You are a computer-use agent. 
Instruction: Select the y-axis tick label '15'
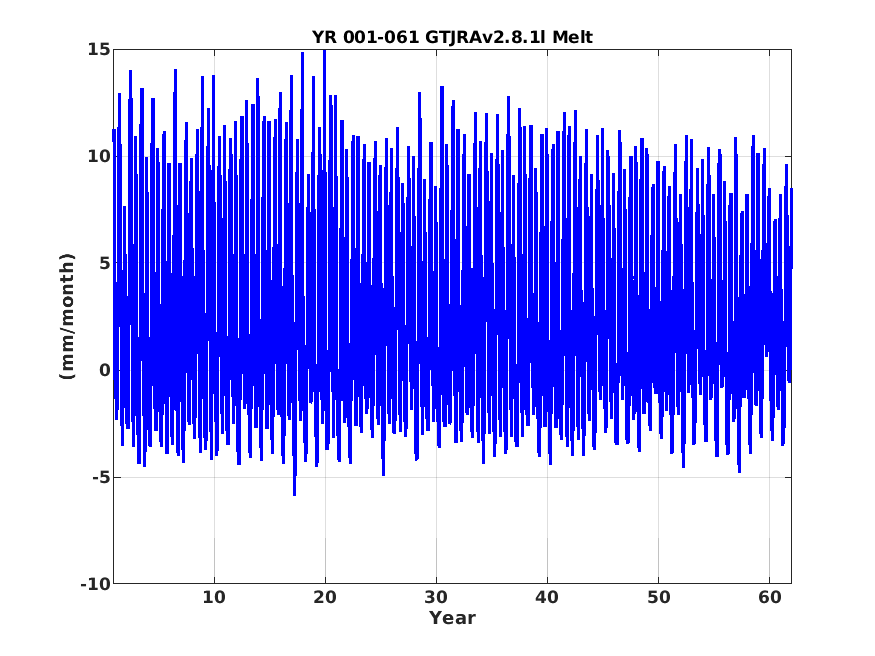98,49
